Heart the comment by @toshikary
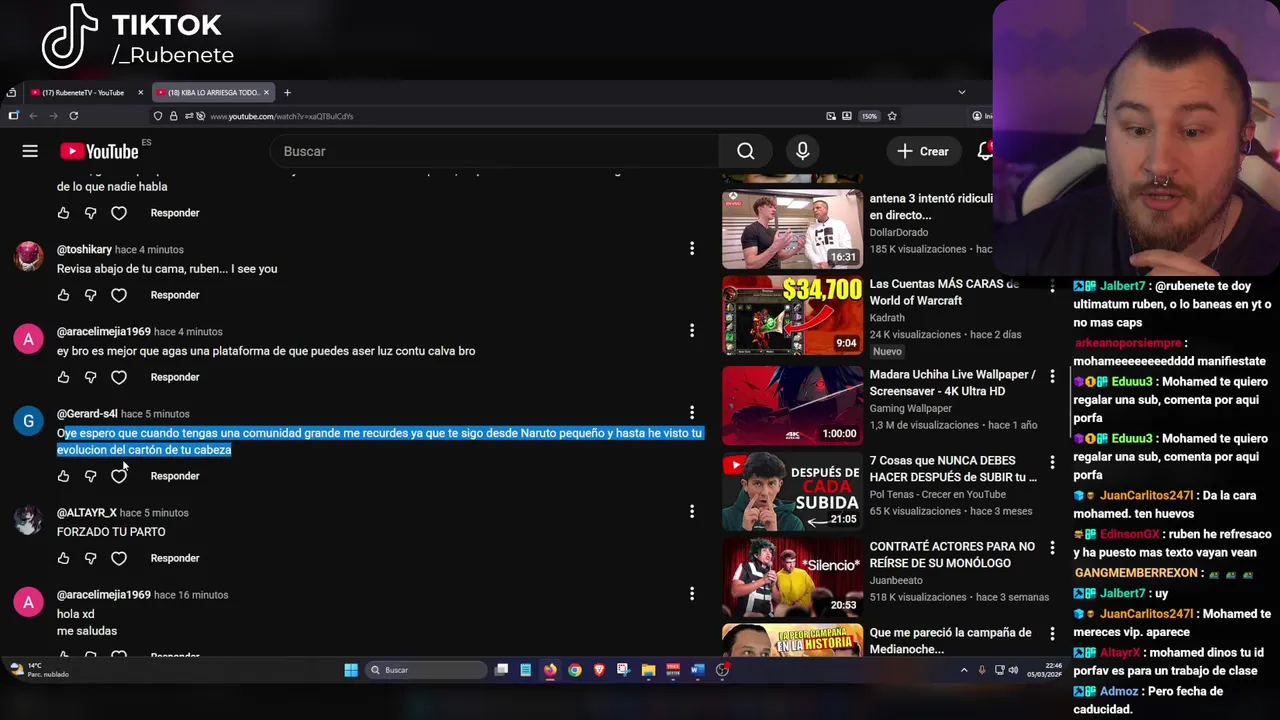 pos(119,295)
